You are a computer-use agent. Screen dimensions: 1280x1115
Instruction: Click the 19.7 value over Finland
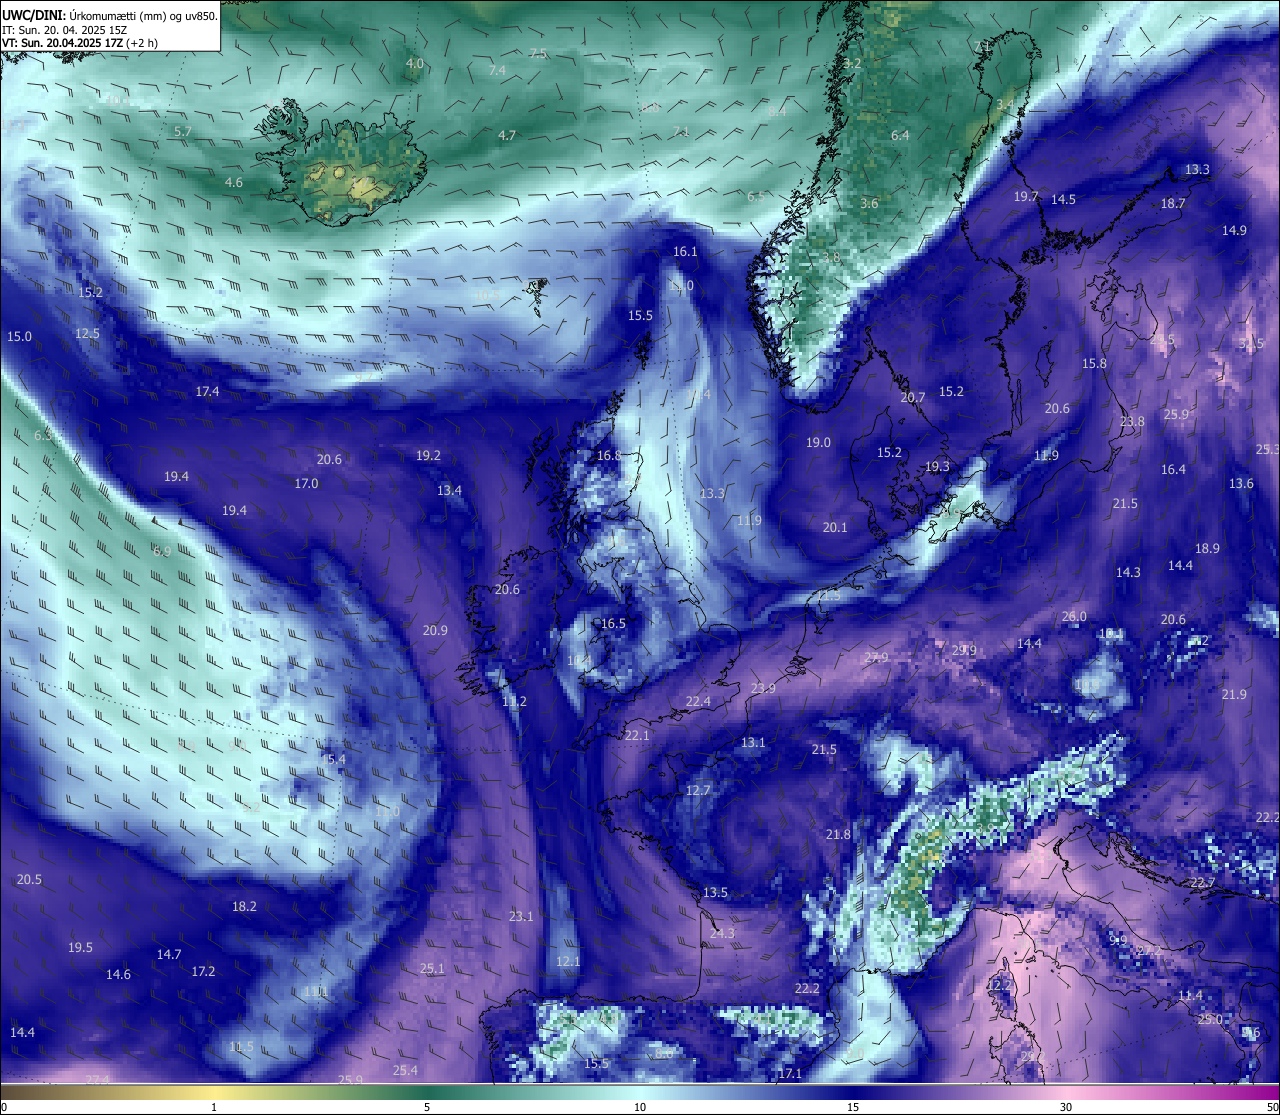(1026, 197)
